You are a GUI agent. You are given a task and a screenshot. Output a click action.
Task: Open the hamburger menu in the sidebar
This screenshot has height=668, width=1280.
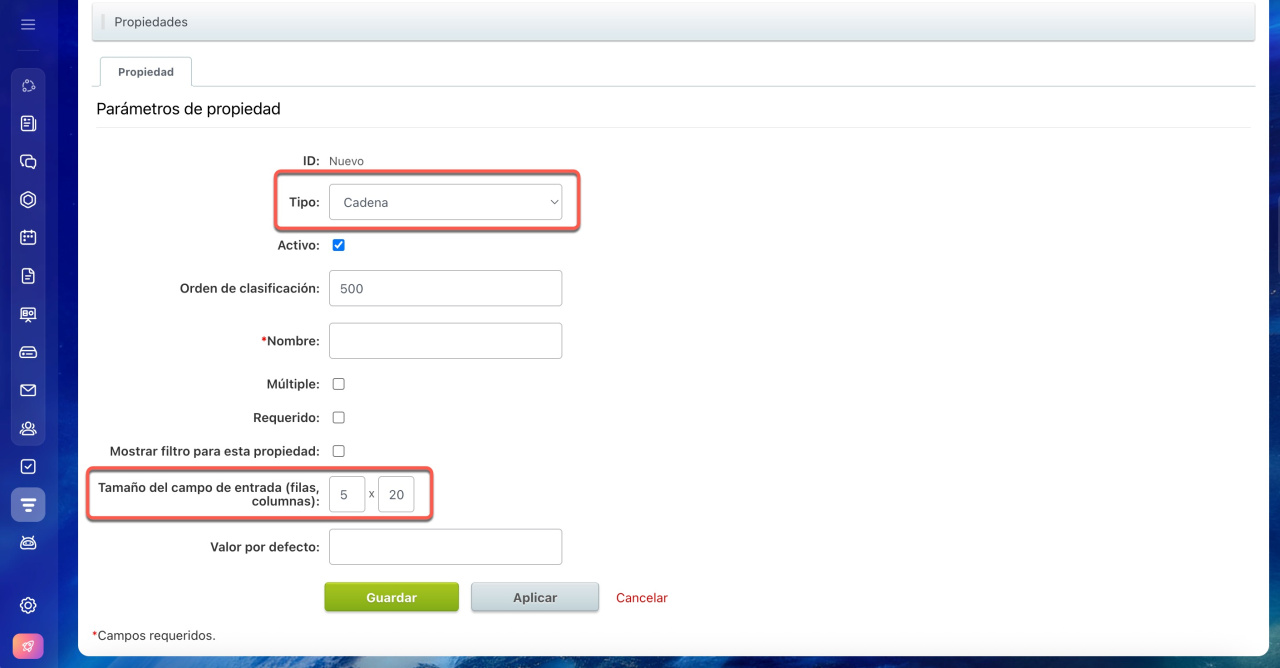[28, 24]
